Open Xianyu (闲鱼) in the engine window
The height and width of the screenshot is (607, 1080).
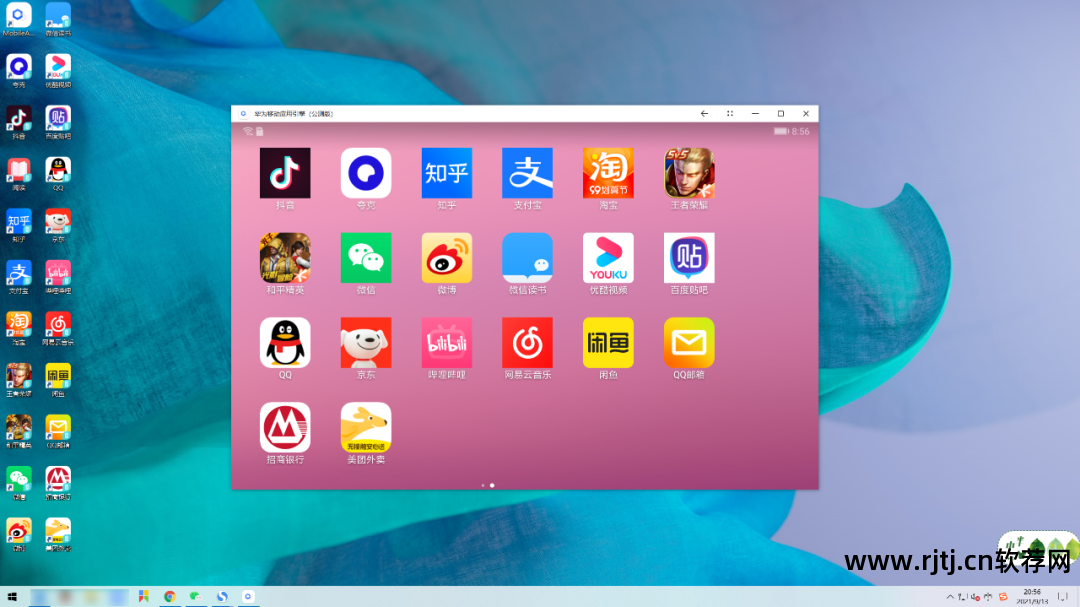coord(608,342)
